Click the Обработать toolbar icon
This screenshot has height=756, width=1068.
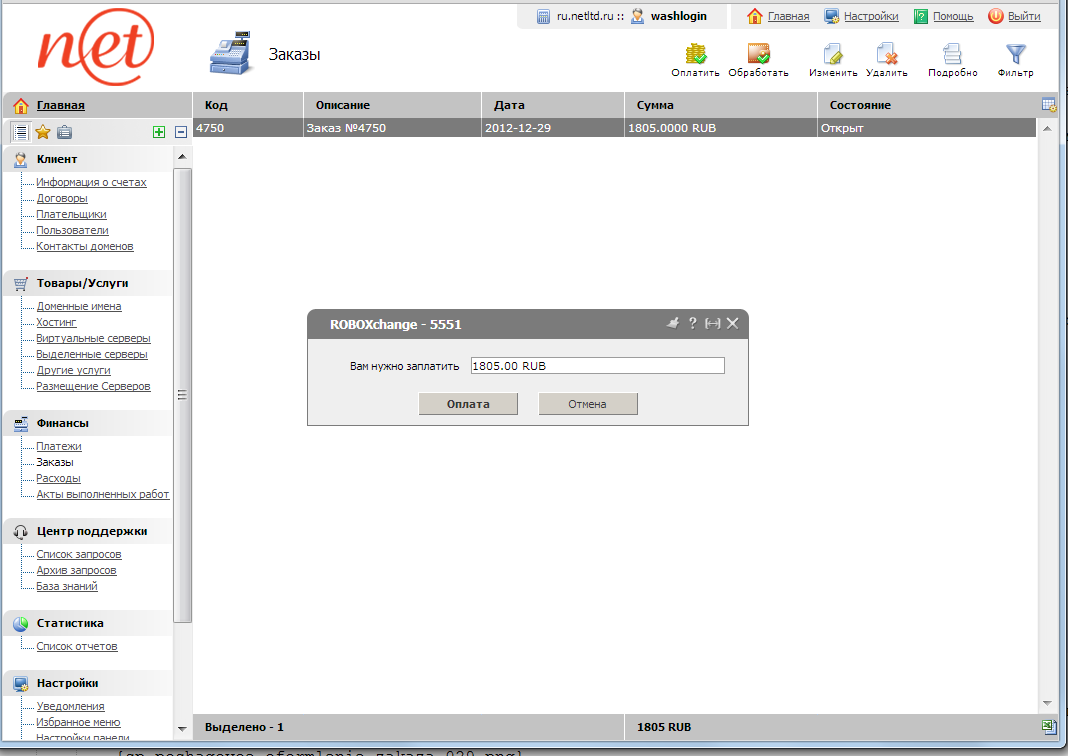(x=758, y=55)
